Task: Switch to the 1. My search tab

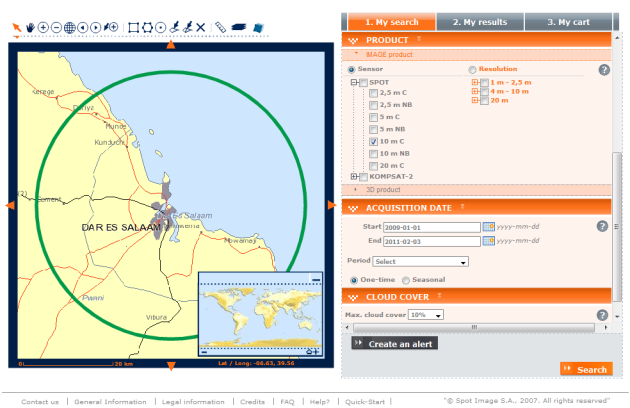Action: (x=392, y=22)
